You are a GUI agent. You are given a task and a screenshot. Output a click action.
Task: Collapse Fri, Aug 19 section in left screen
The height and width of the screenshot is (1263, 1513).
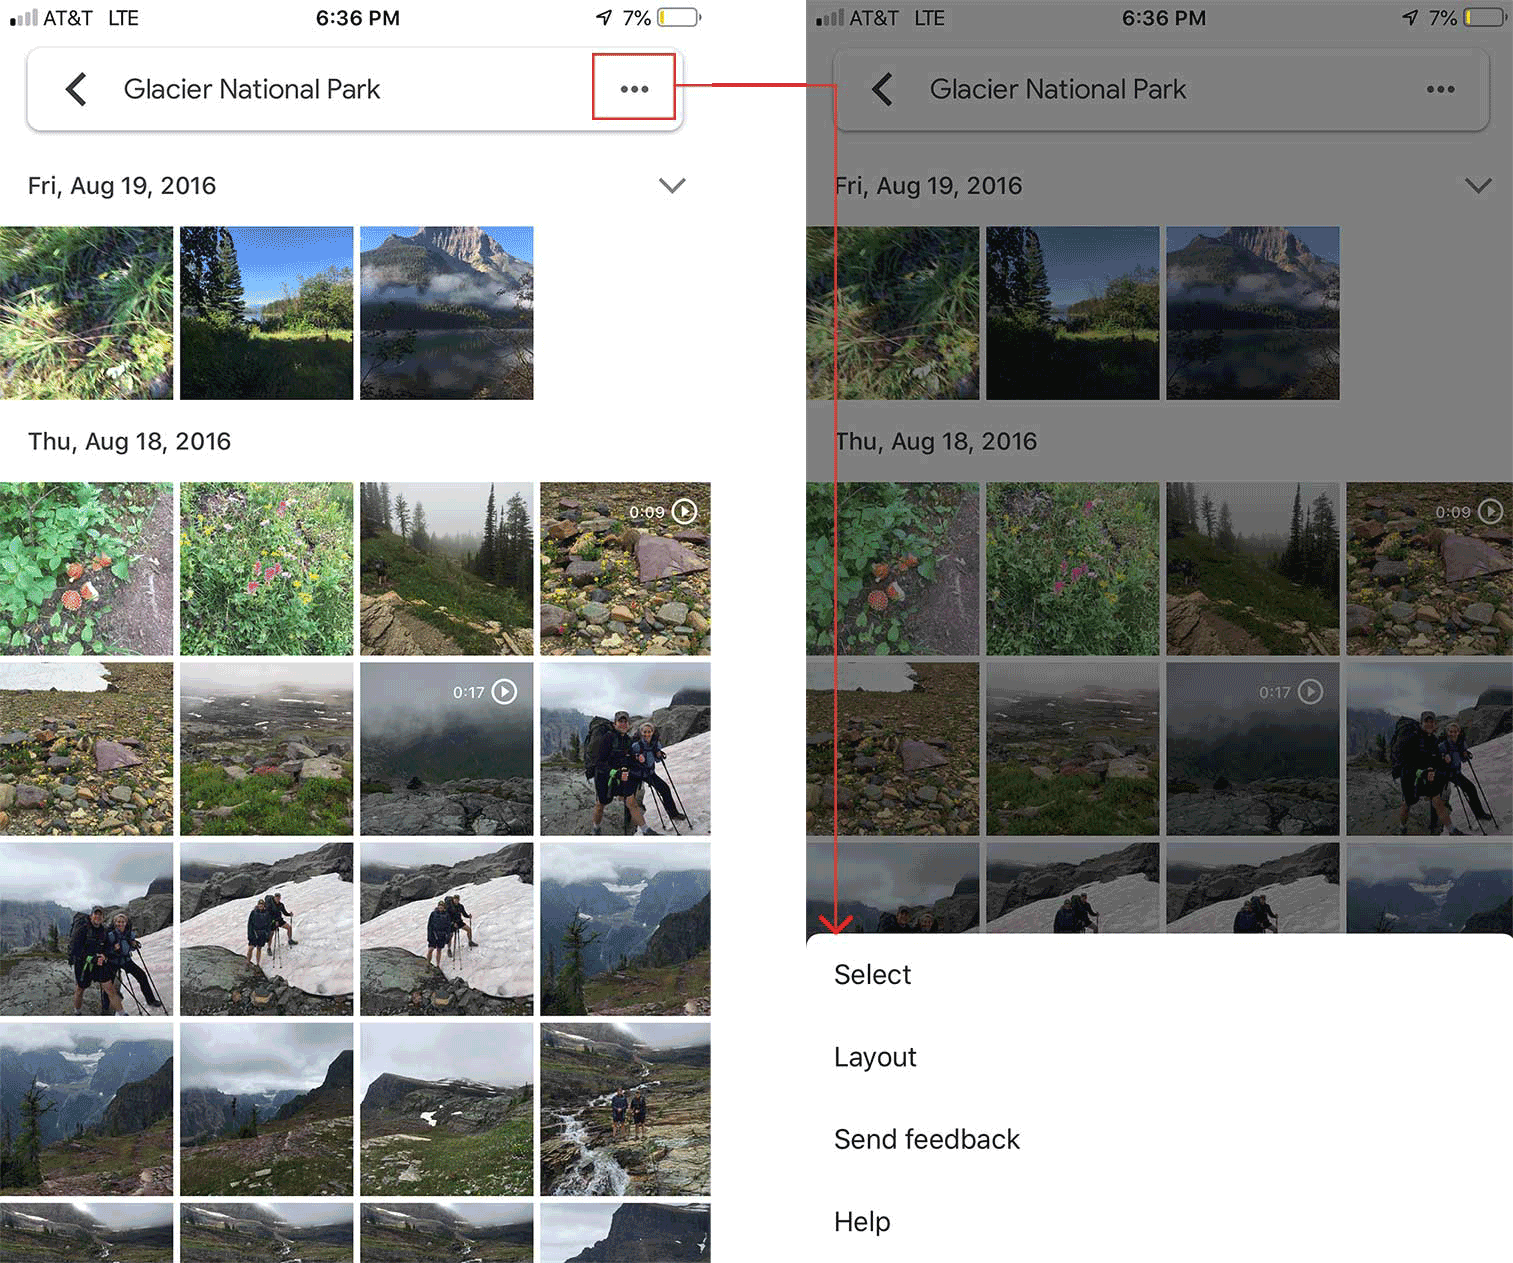pyautogui.click(x=672, y=186)
